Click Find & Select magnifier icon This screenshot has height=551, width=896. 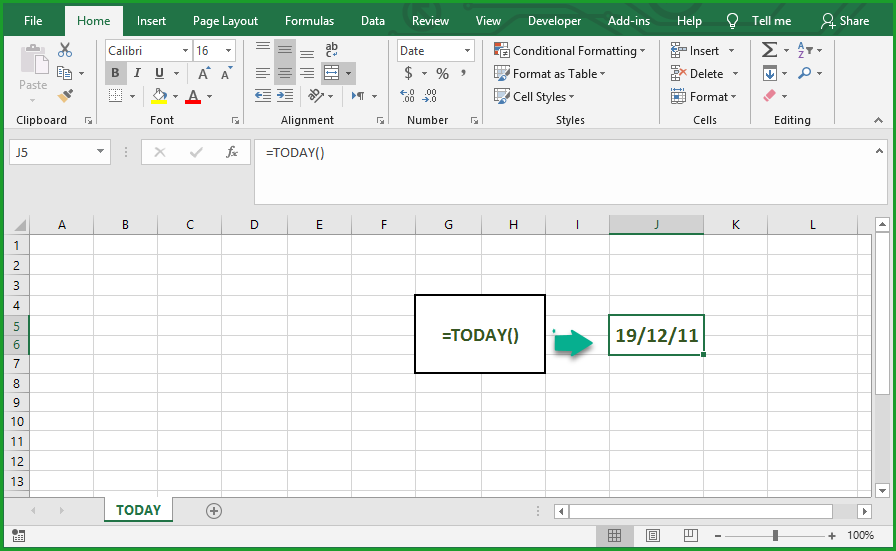click(805, 73)
